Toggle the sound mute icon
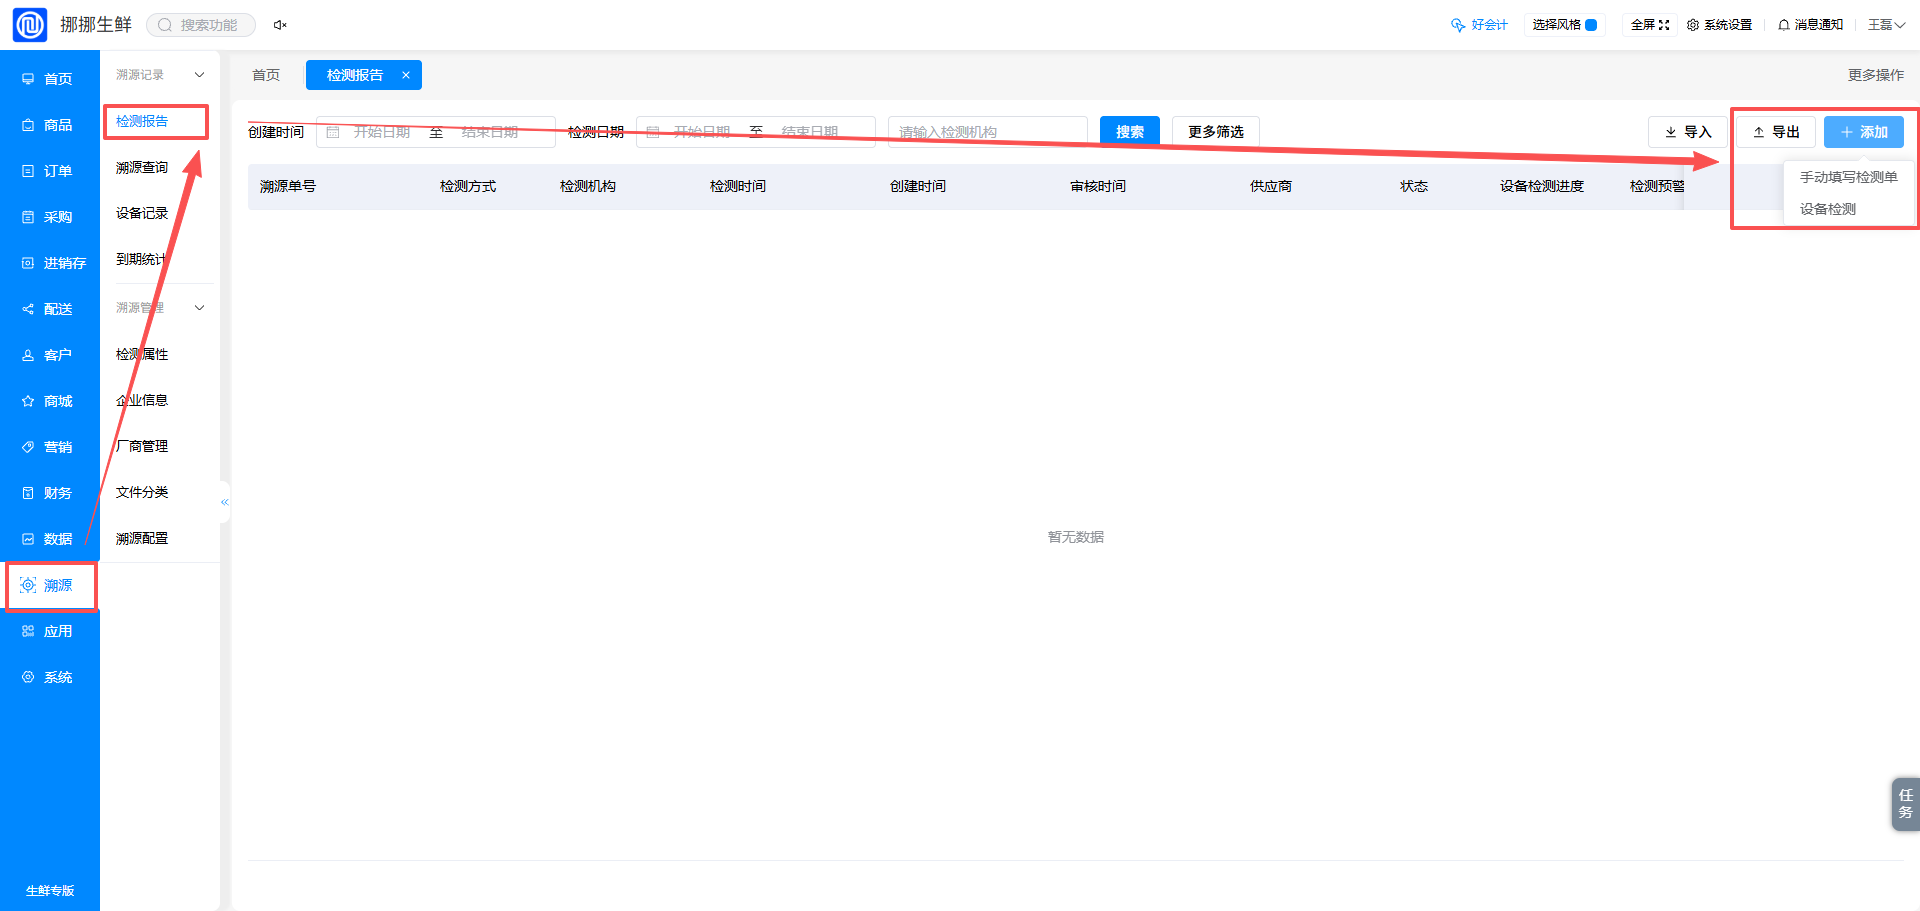 click(280, 25)
